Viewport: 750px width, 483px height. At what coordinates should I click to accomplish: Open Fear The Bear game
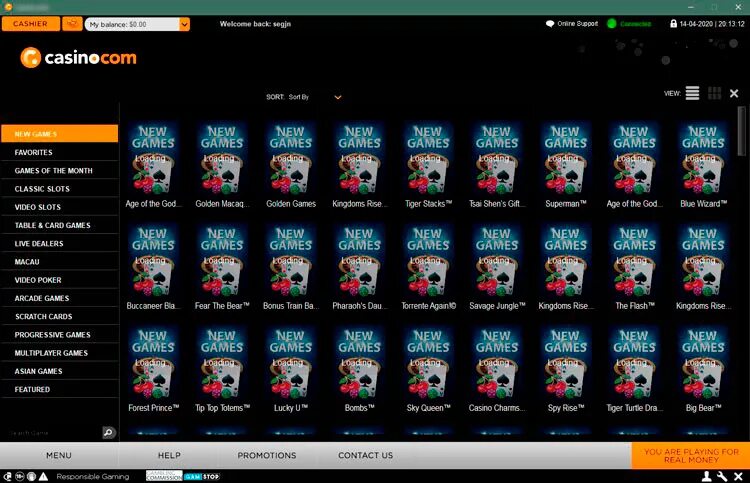click(x=222, y=261)
